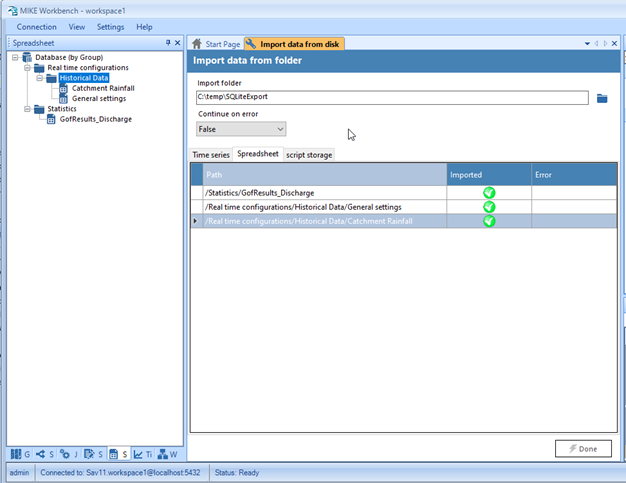Select GofResults_Discharge in the tree
This screenshot has height=483, width=626.
tap(96, 119)
